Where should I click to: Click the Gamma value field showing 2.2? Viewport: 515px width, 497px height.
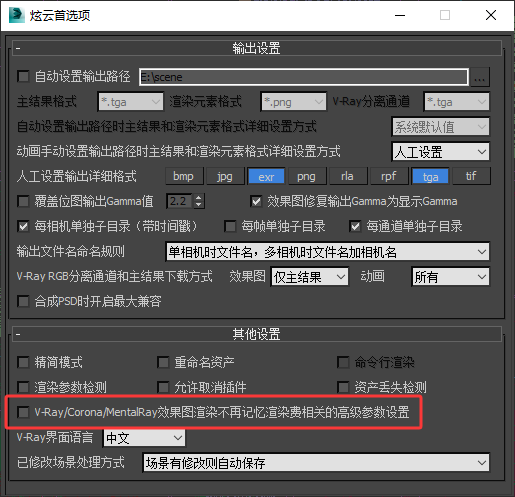[x=180, y=201]
